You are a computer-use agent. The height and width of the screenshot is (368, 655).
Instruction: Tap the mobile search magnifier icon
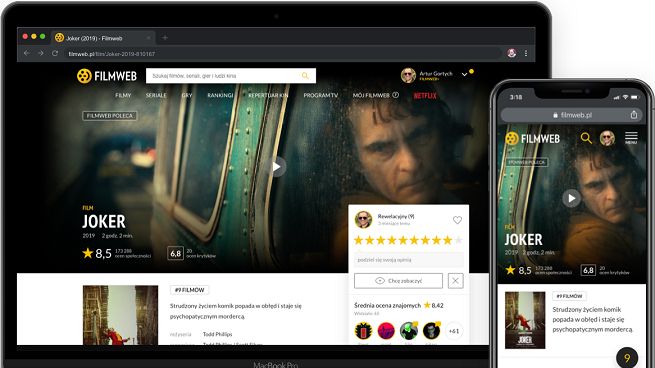tap(586, 138)
